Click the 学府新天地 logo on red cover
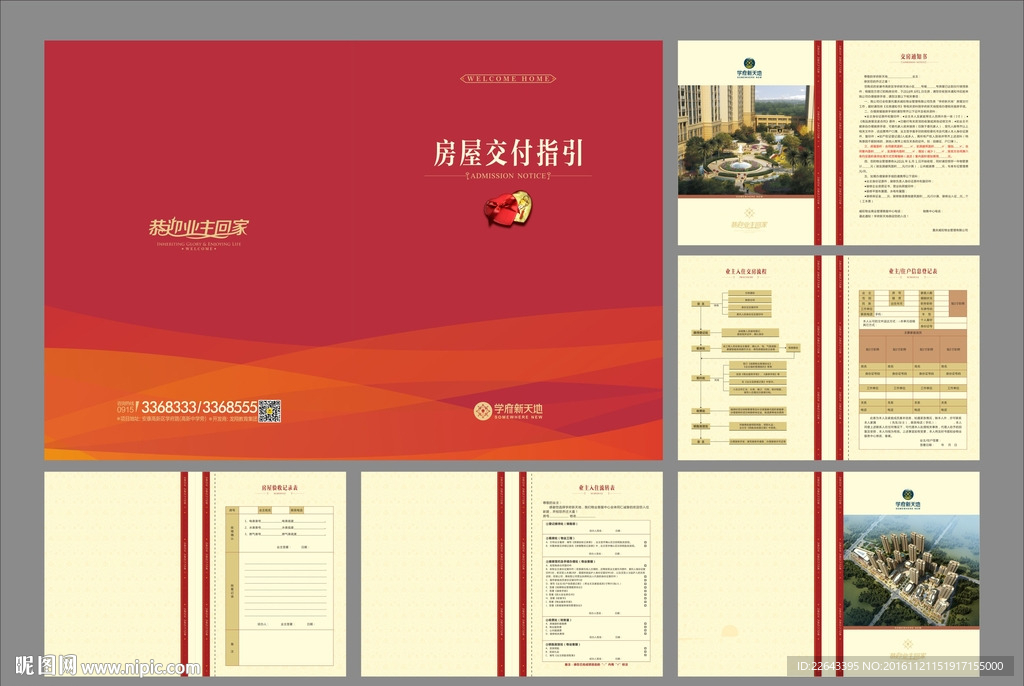Image resolution: width=1024 pixels, height=686 pixels. tap(509, 411)
